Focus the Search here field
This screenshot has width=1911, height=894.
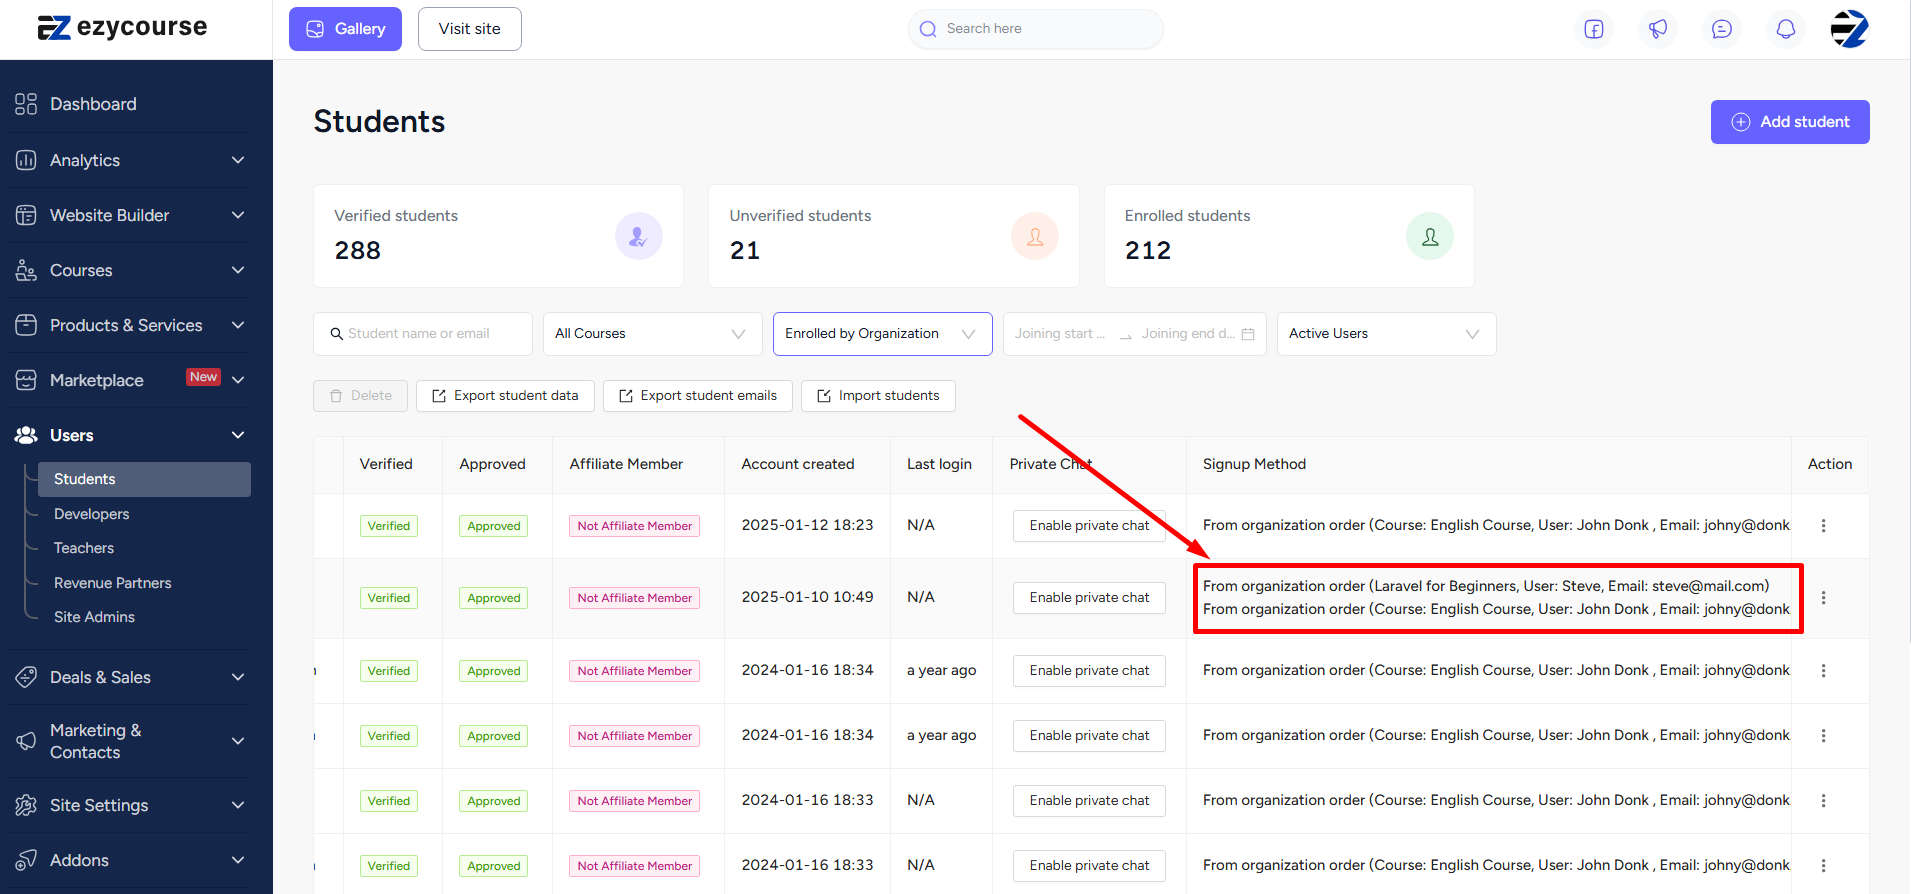(x=1036, y=29)
